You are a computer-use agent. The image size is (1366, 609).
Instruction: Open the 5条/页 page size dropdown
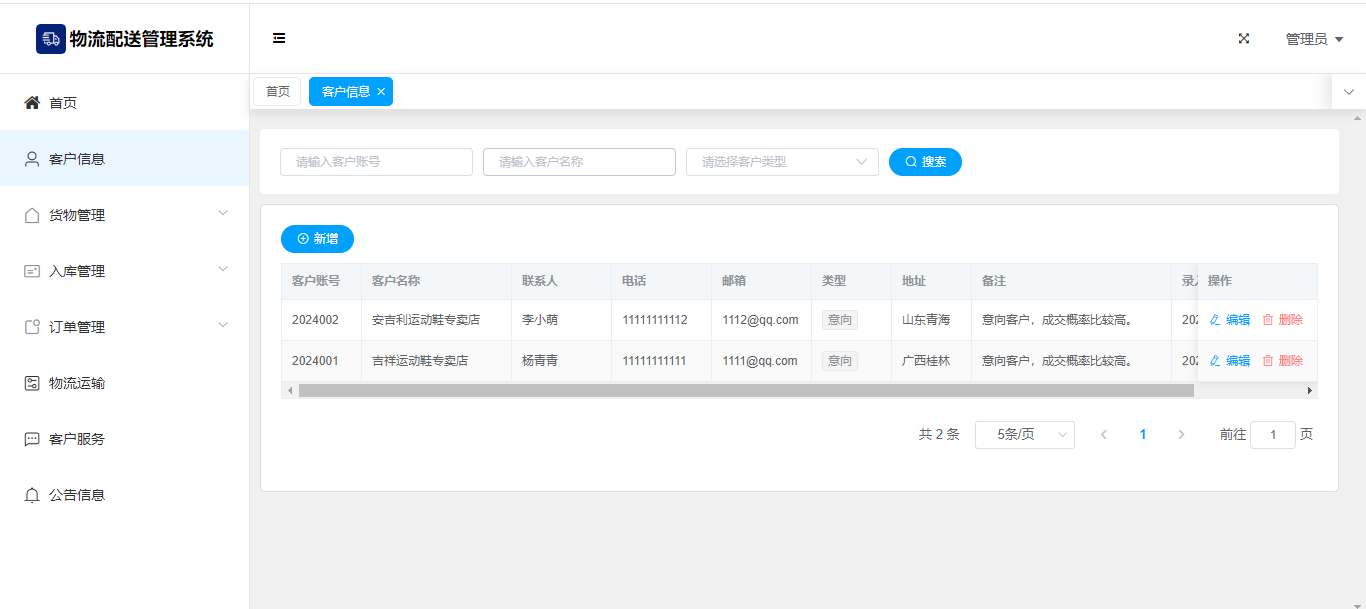pos(1024,435)
